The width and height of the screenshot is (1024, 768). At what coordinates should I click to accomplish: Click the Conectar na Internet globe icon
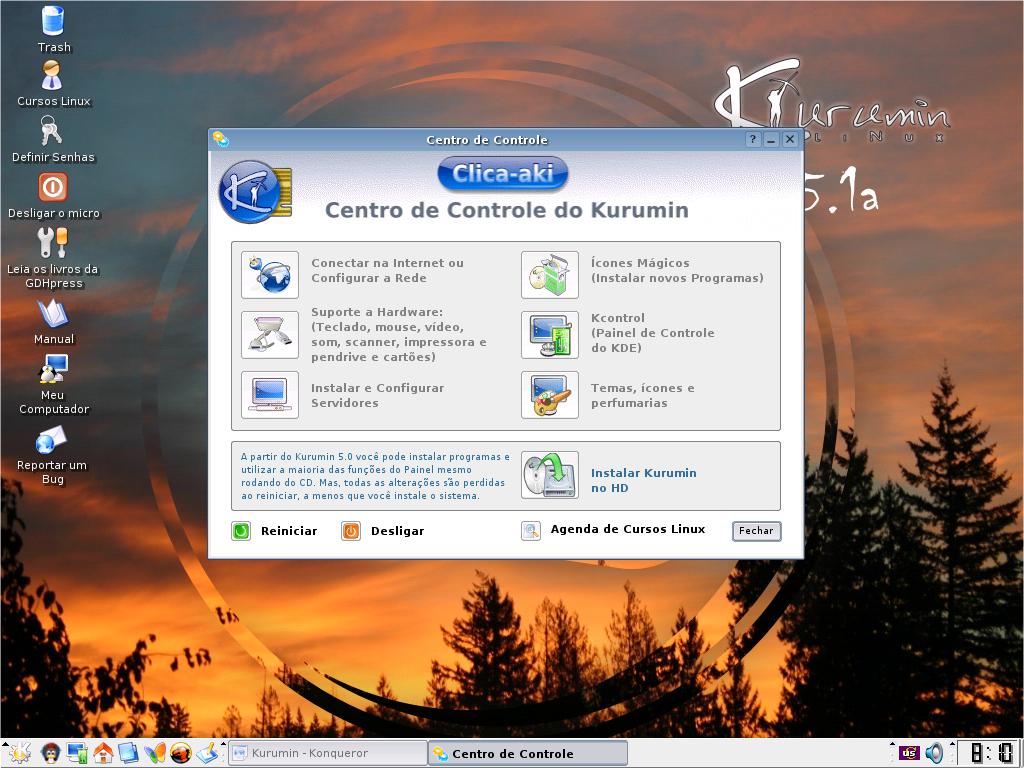(270, 275)
